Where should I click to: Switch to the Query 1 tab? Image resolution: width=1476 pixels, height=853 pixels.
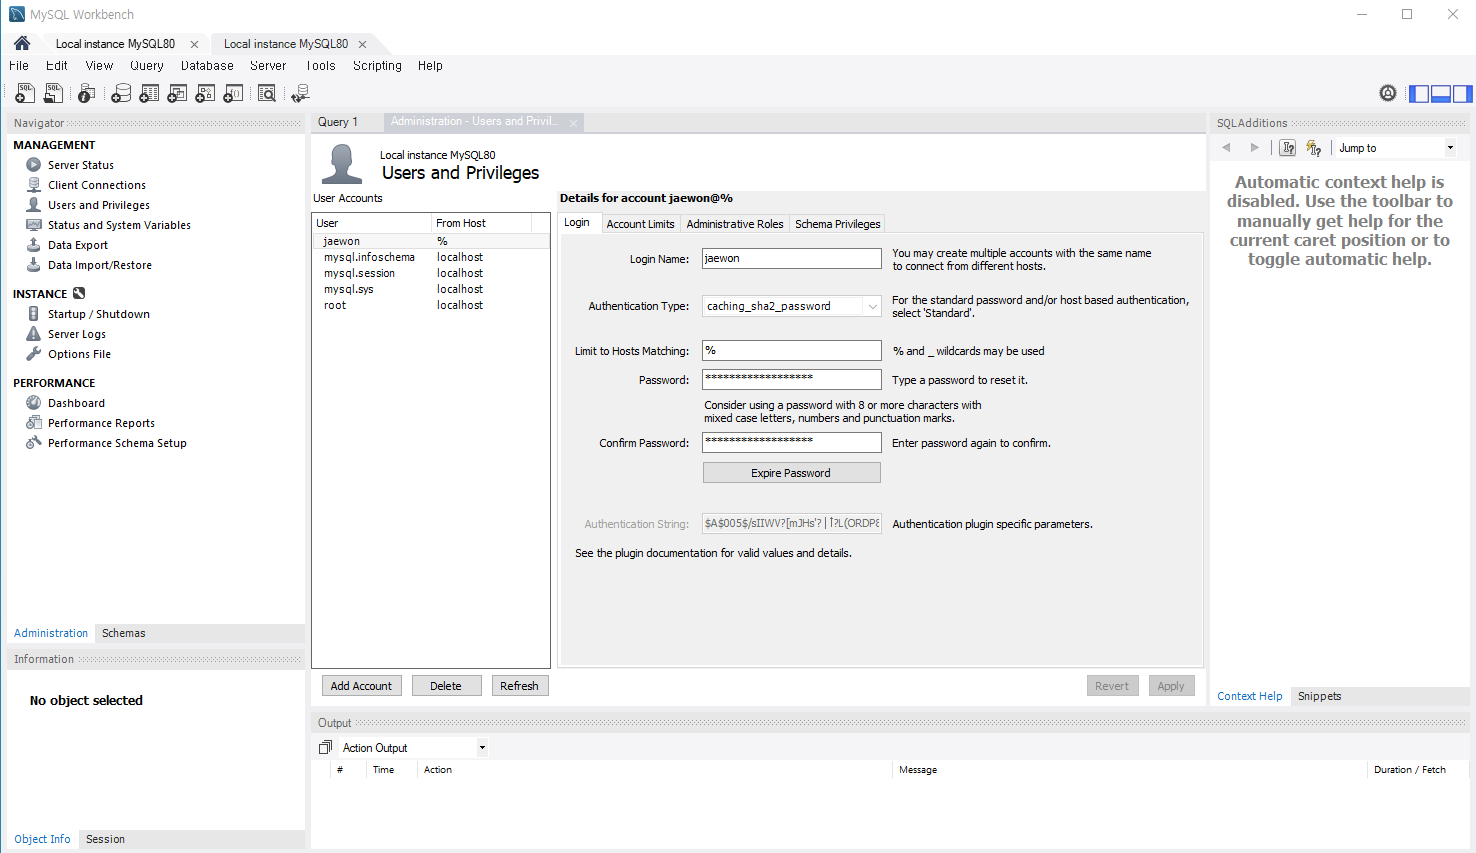pyautogui.click(x=338, y=122)
